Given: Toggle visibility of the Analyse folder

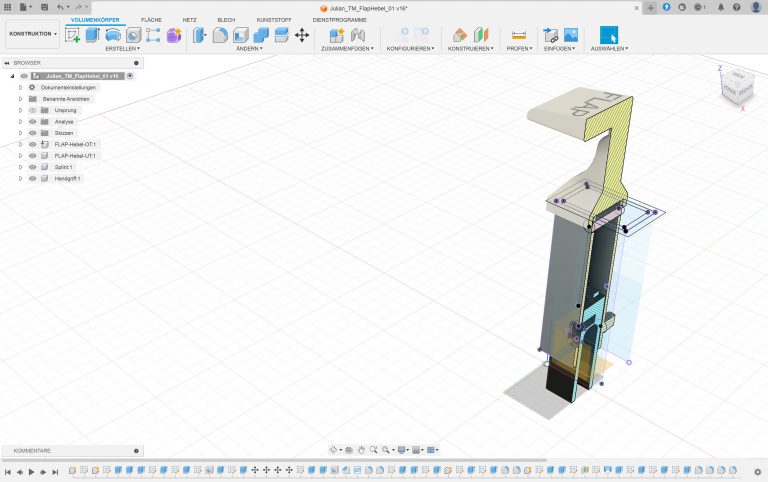Looking at the screenshot, I should coord(32,121).
